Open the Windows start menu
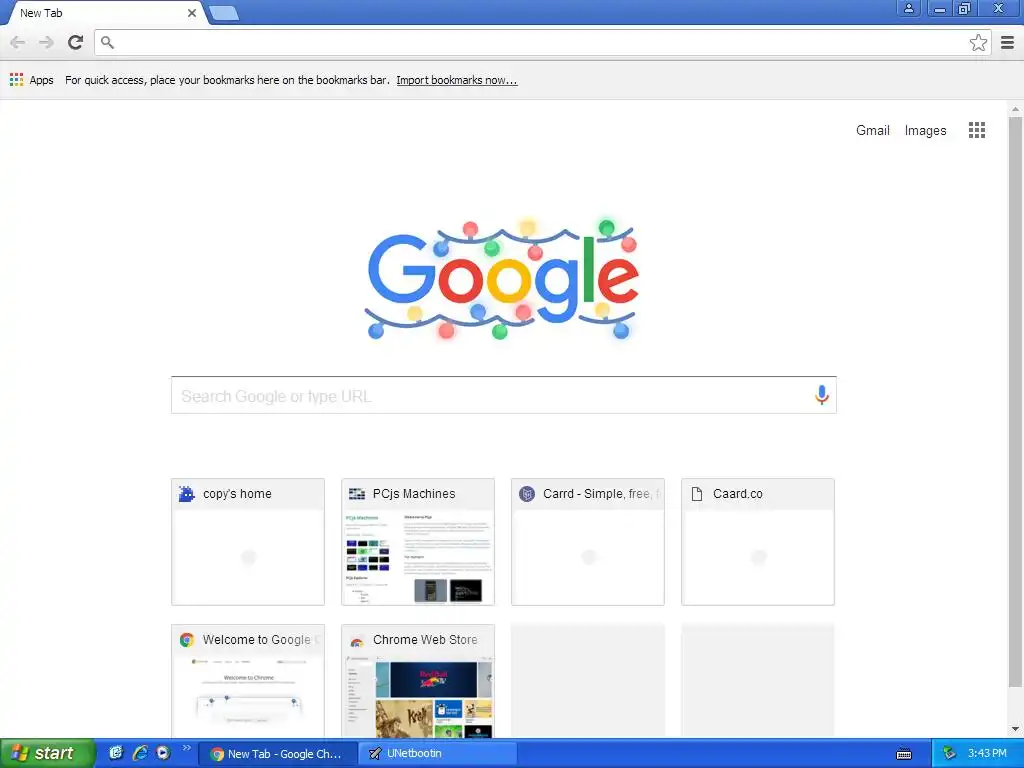Image resolution: width=1024 pixels, height=768 pixels. click(x=47, y=753)
